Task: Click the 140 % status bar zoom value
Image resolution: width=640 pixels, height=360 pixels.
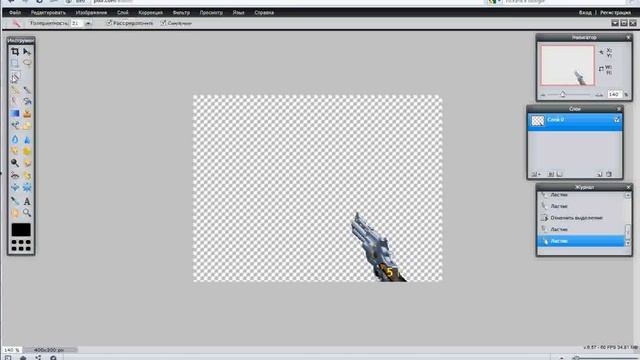Action: click(x=11, y=350)
